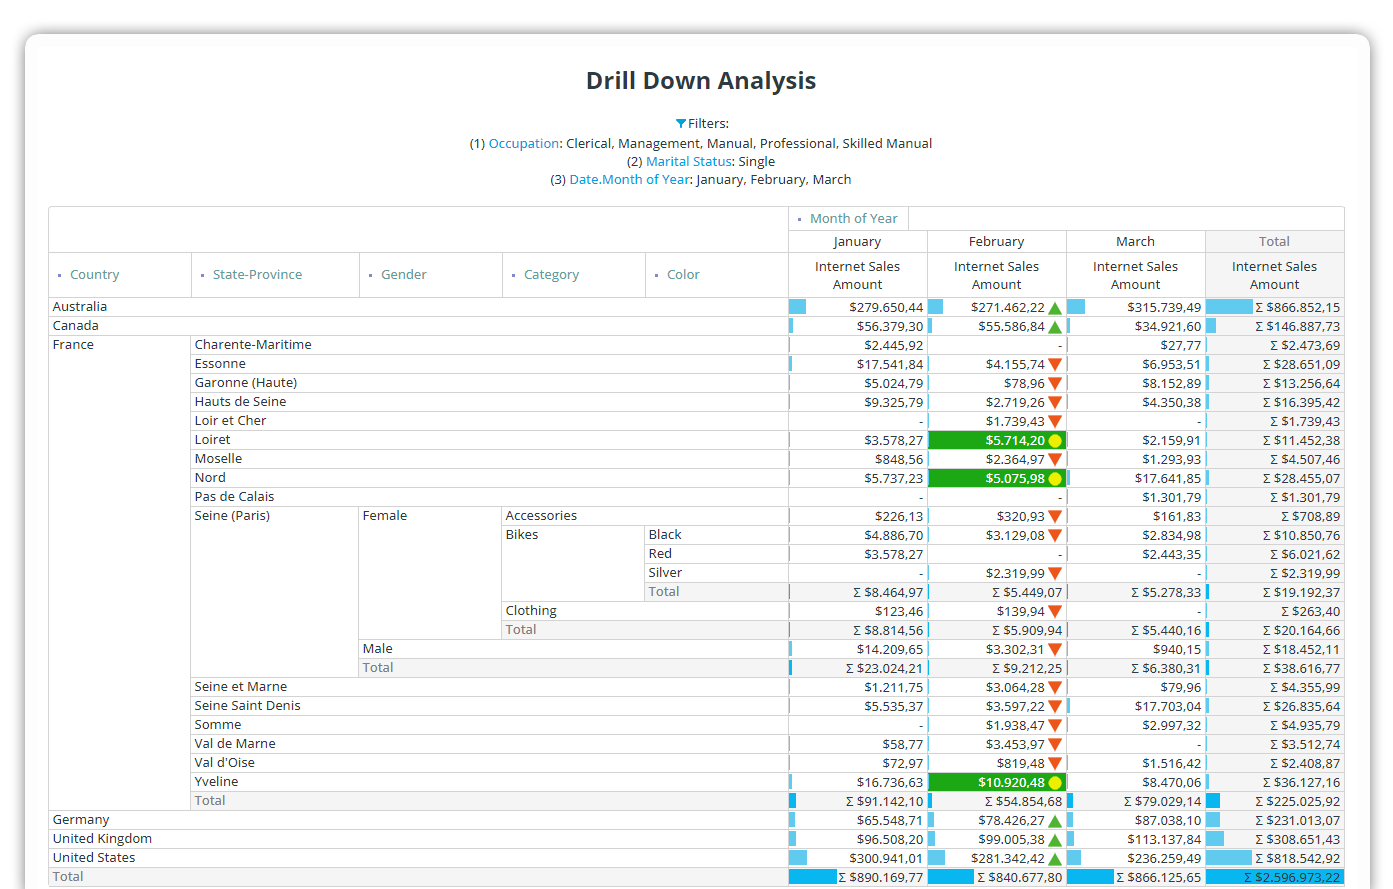
Task: Click the February column header
Action: pos(996,241)
